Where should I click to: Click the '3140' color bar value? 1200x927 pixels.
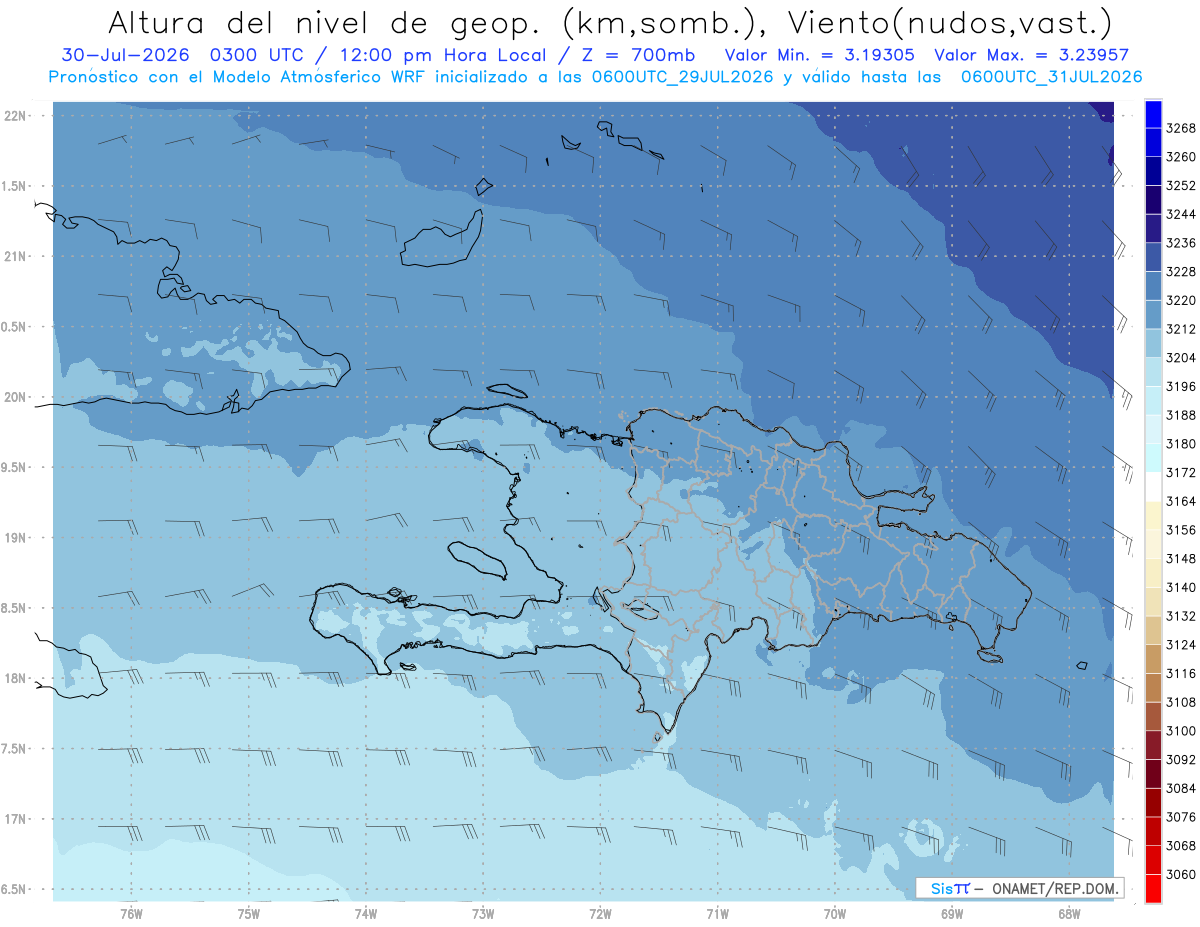coord(1181,588)
